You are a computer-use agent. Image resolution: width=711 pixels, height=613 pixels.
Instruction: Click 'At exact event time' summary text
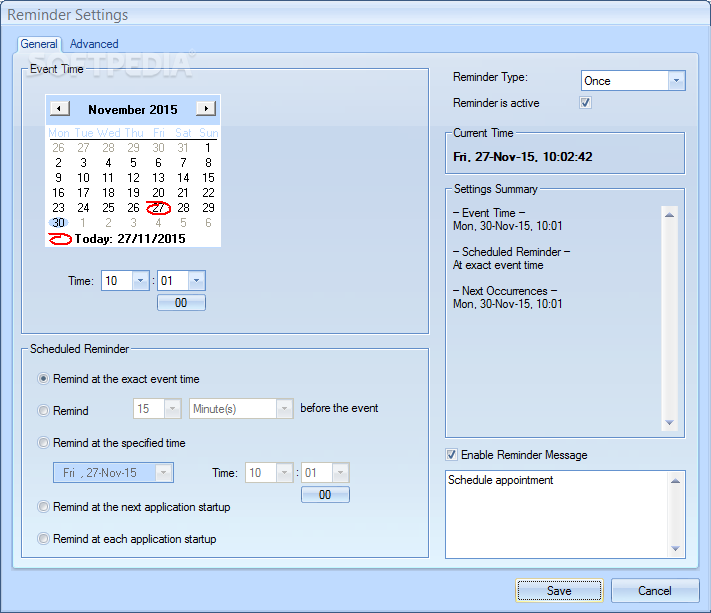[498, 265]
